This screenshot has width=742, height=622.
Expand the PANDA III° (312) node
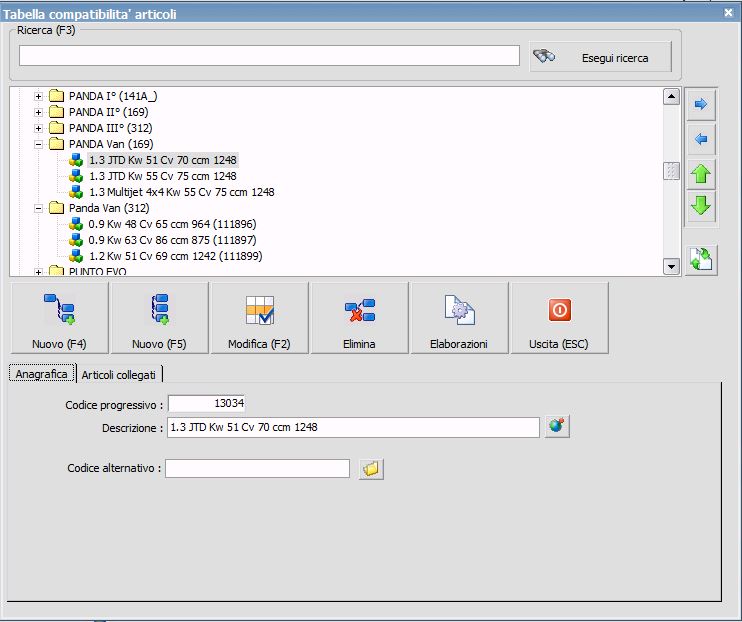(x=38, y=128)
